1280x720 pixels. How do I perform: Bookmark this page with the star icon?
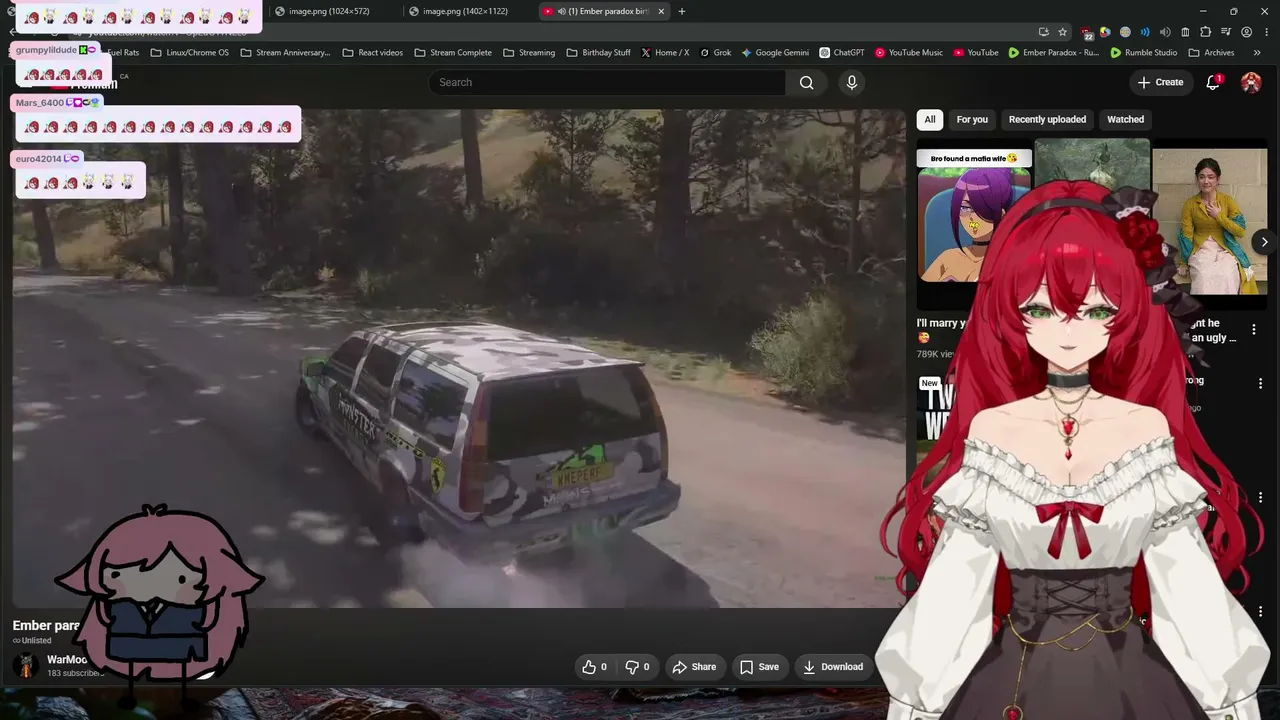coord(1063,32)
